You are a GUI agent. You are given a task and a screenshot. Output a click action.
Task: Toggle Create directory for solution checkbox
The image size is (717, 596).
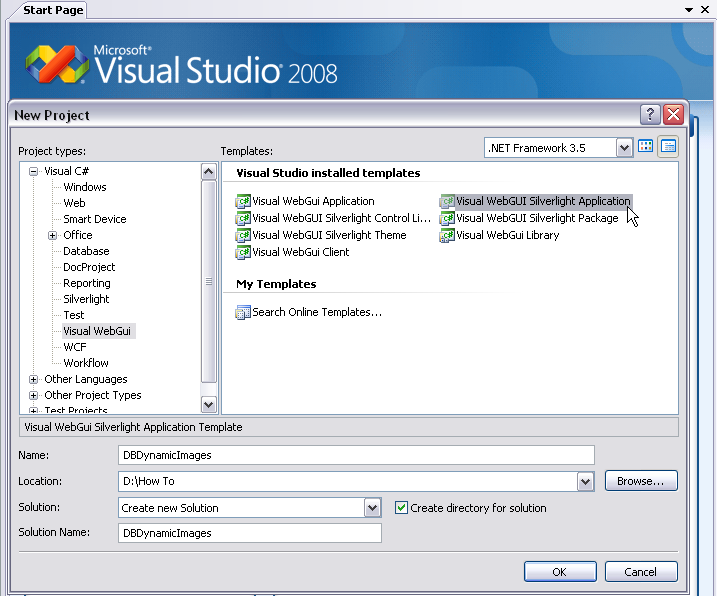tap(401, 507)
